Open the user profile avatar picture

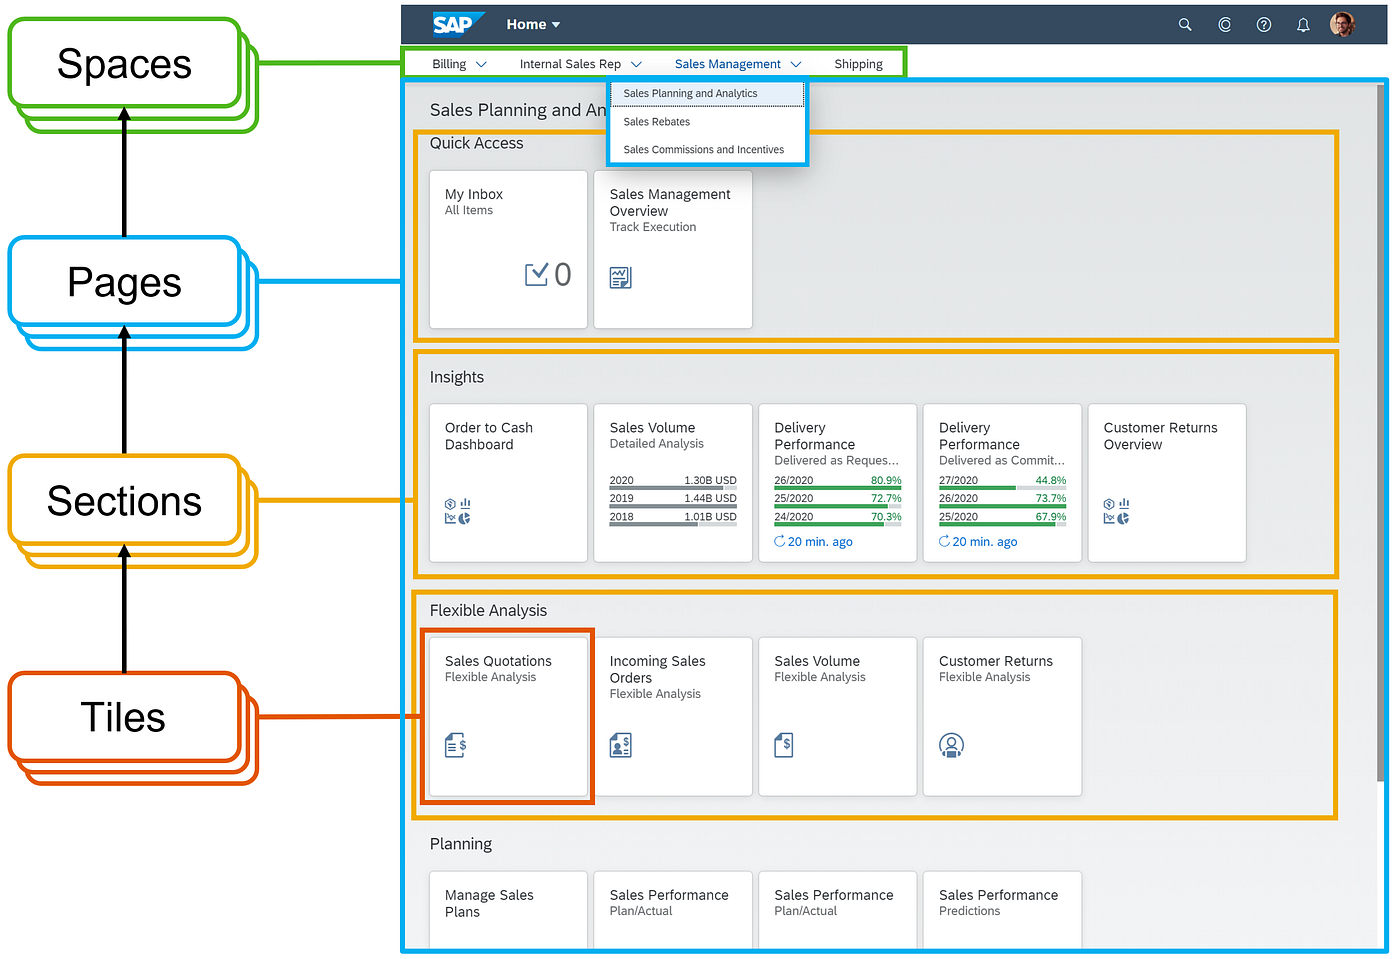(x=1342, y=24)
